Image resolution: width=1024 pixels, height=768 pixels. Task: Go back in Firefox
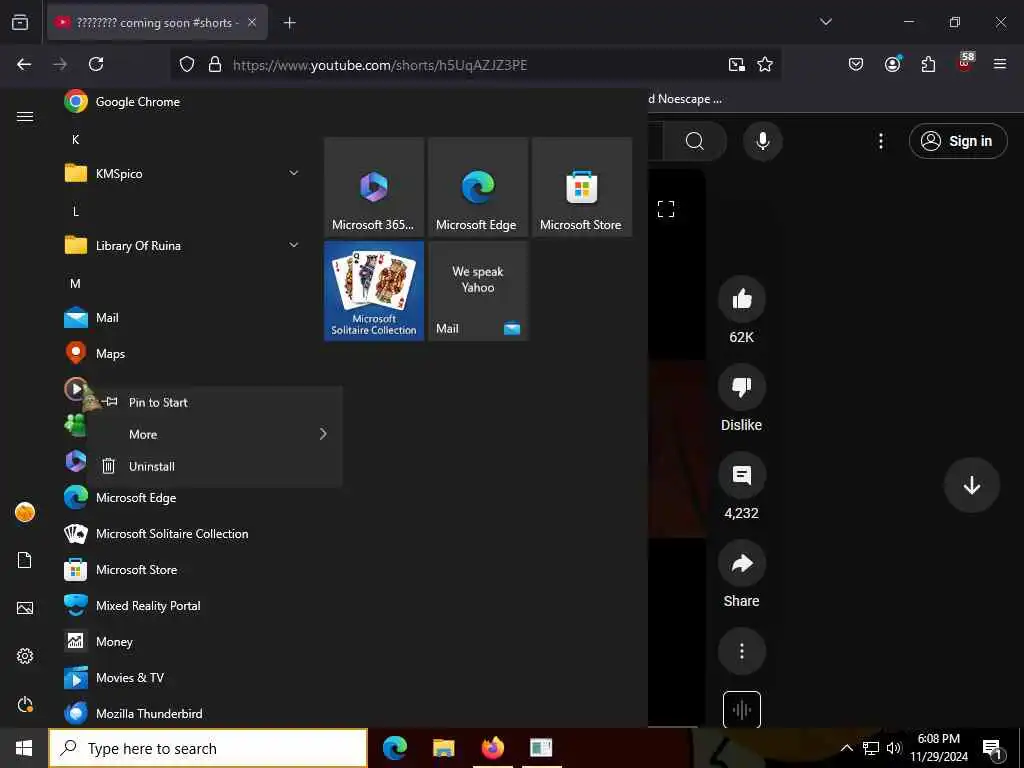click(x=24, y=64)
